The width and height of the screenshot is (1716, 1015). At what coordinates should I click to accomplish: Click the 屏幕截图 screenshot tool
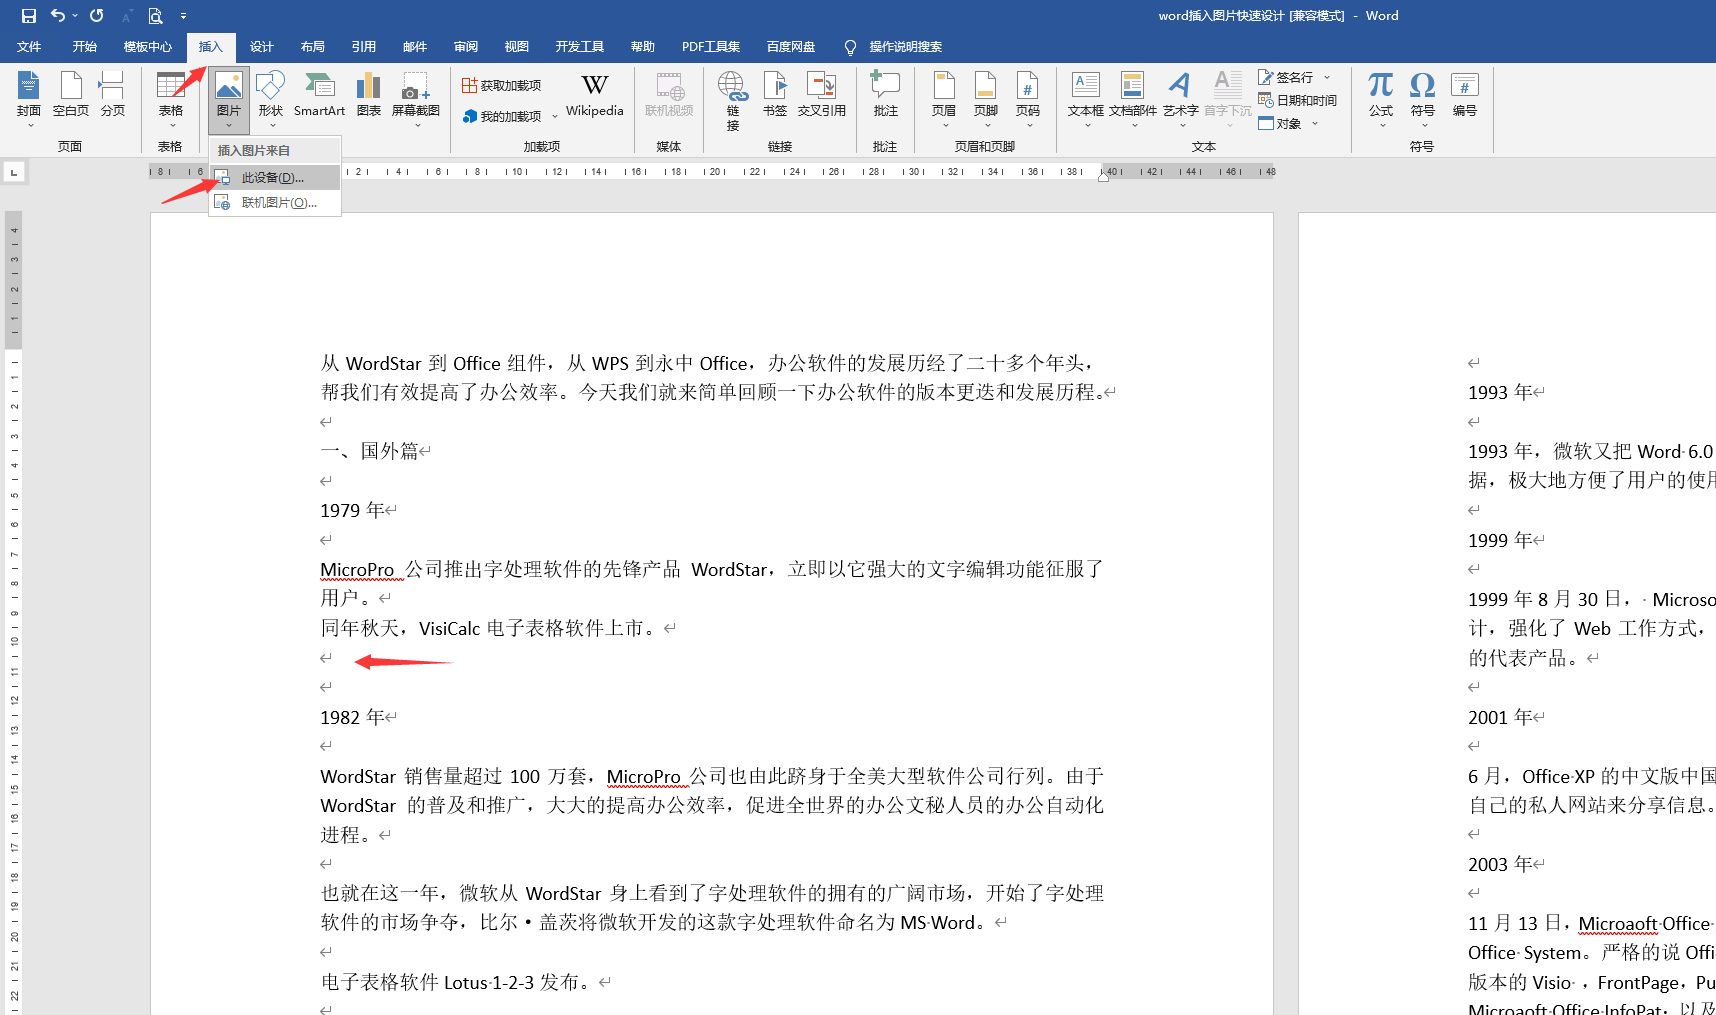[415, 95]
